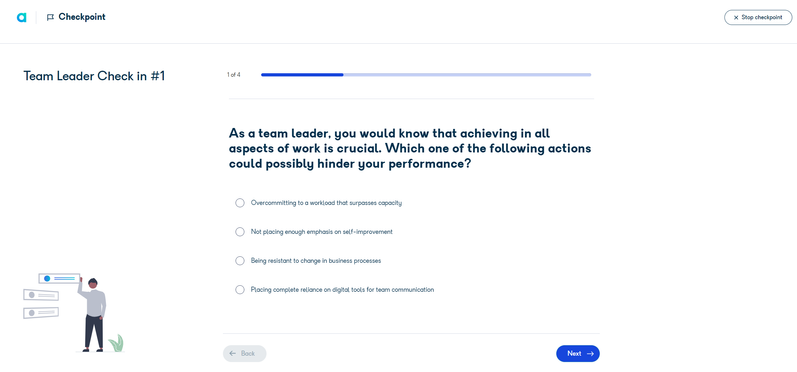797x372 pixels.
Task: Go to the next question with Next
Action: (578, 354)
